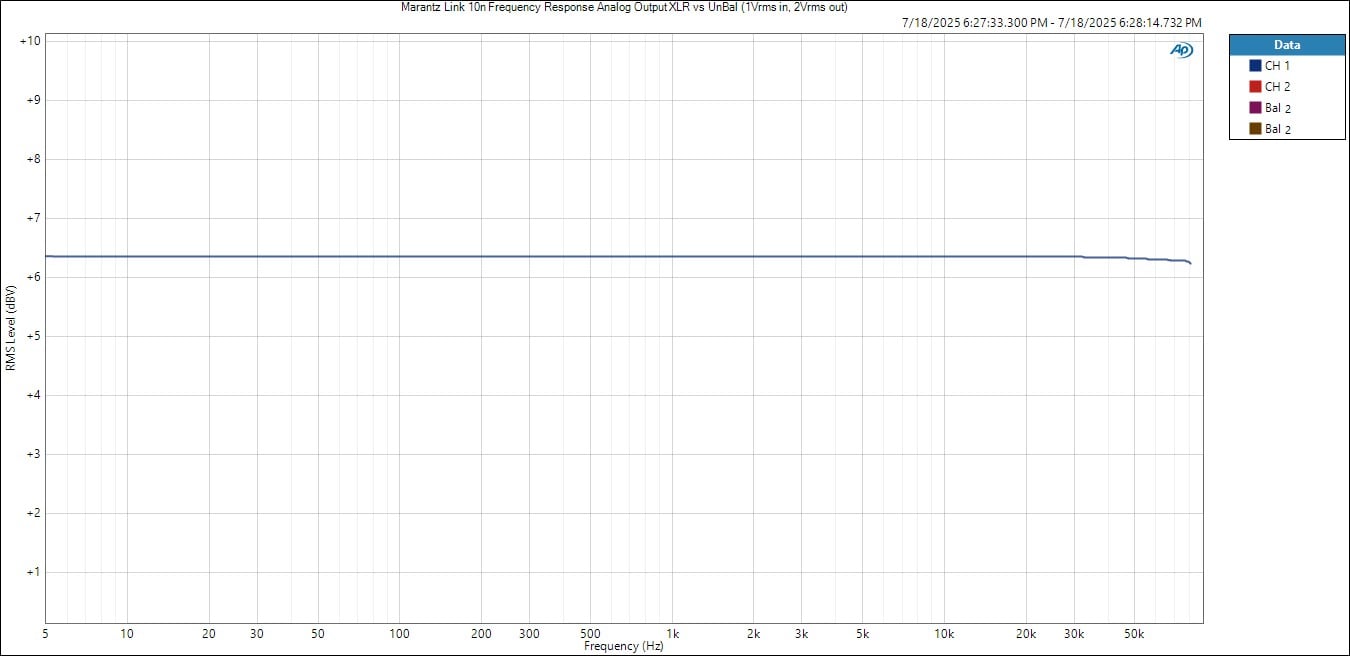The image size is (1350, 656).
Task: Click the 5 tick at the frequency axis start
Action: click(45, 634)
